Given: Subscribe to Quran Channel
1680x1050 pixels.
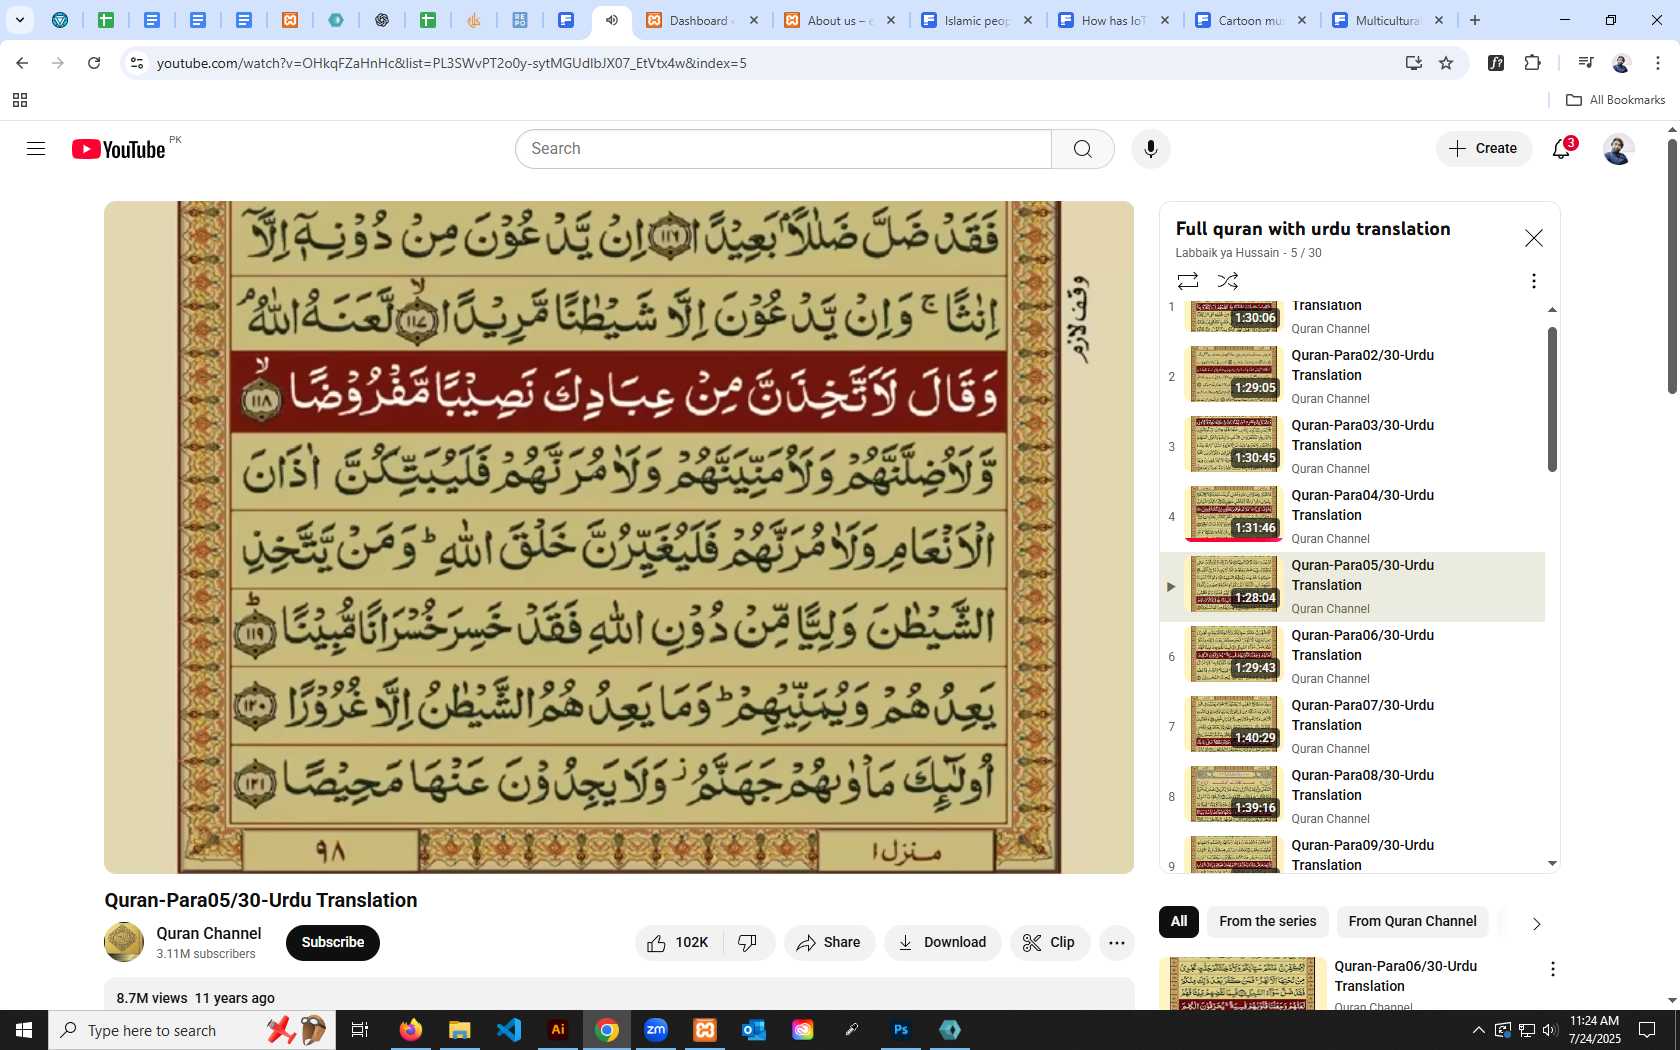Looking at the screenshot, I should coord(333,943).
